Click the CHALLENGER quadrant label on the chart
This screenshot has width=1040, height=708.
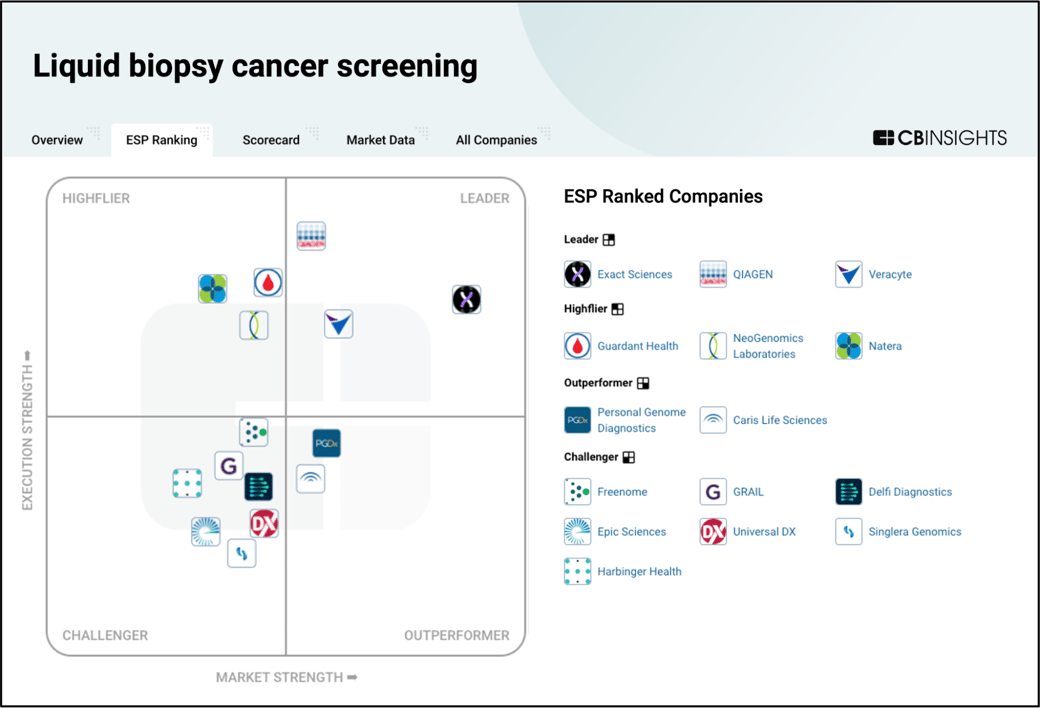105,635
